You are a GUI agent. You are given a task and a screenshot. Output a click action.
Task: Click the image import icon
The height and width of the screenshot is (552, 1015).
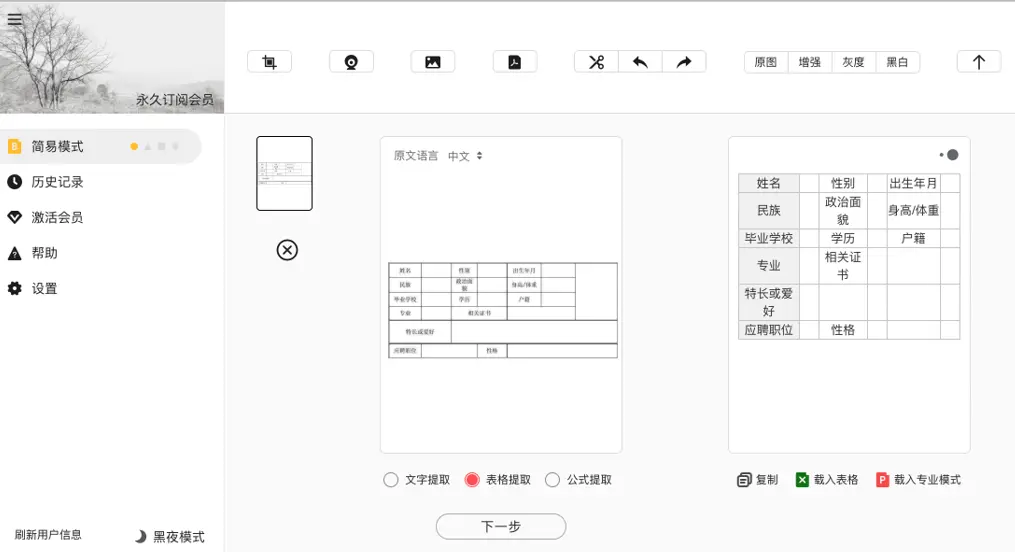click(432, 62)
